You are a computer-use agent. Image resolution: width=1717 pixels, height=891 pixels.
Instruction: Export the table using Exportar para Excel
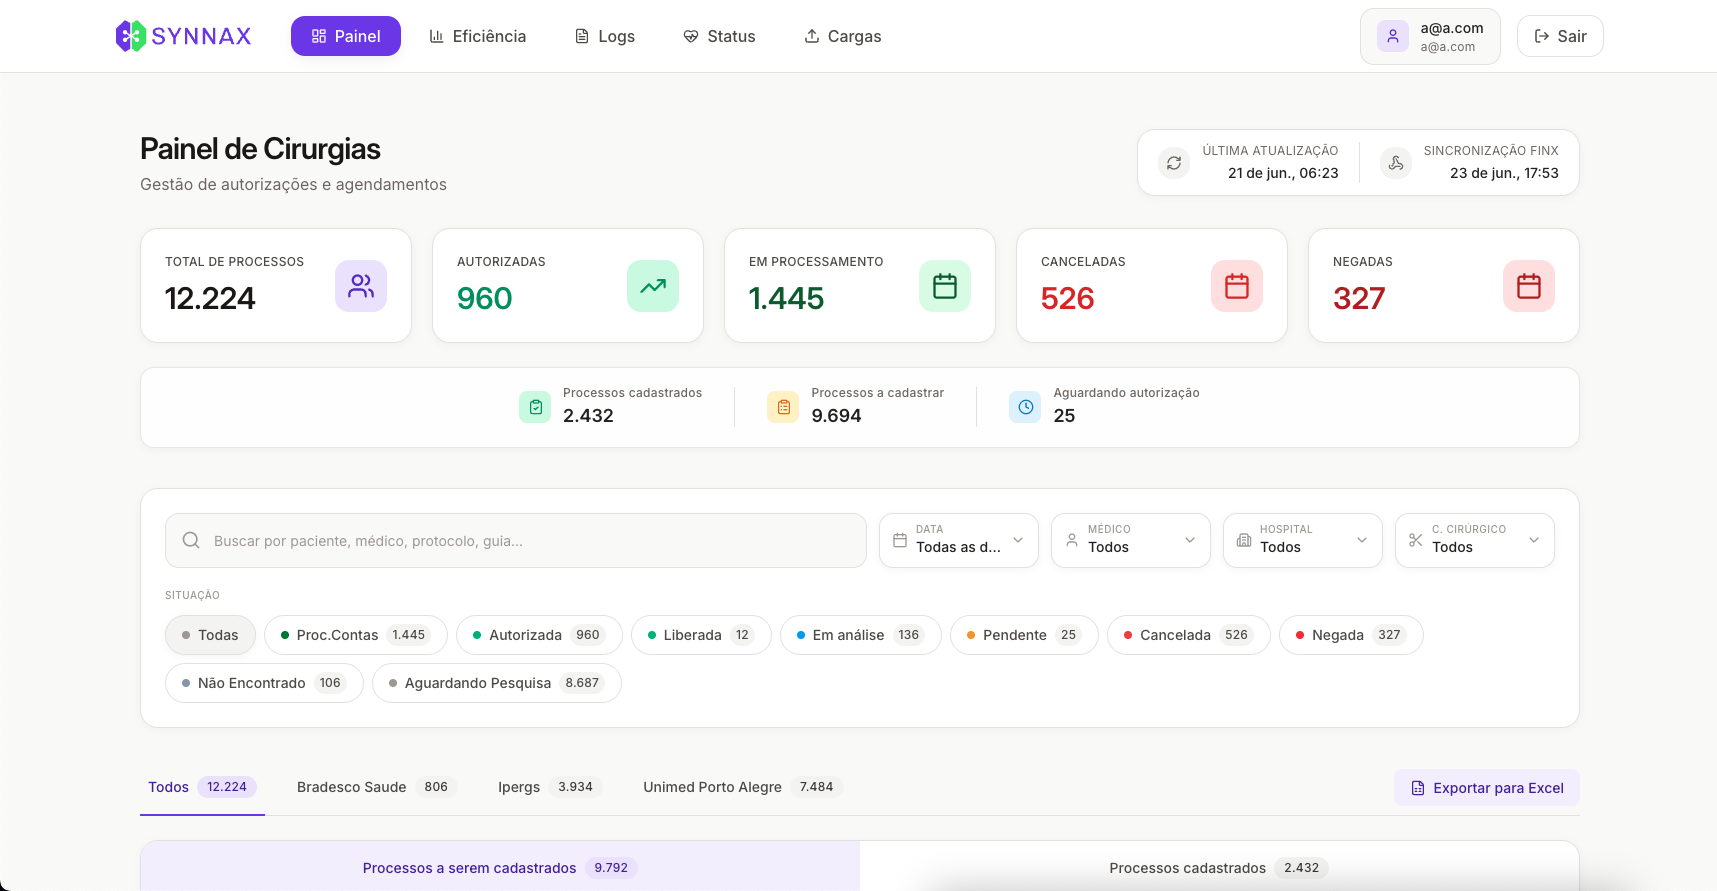click(1487, 788)
